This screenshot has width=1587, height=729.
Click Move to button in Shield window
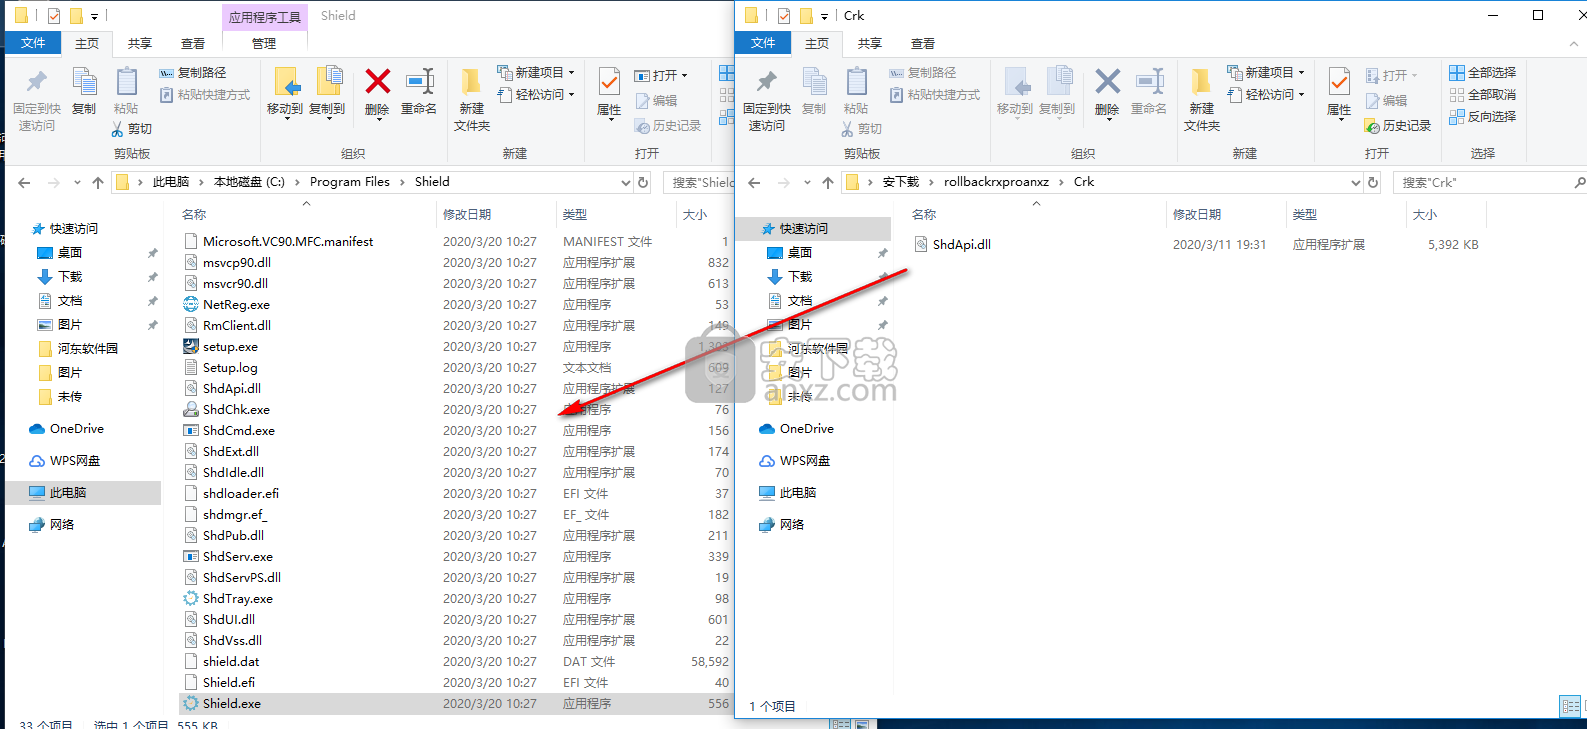[x=285, y=94]
